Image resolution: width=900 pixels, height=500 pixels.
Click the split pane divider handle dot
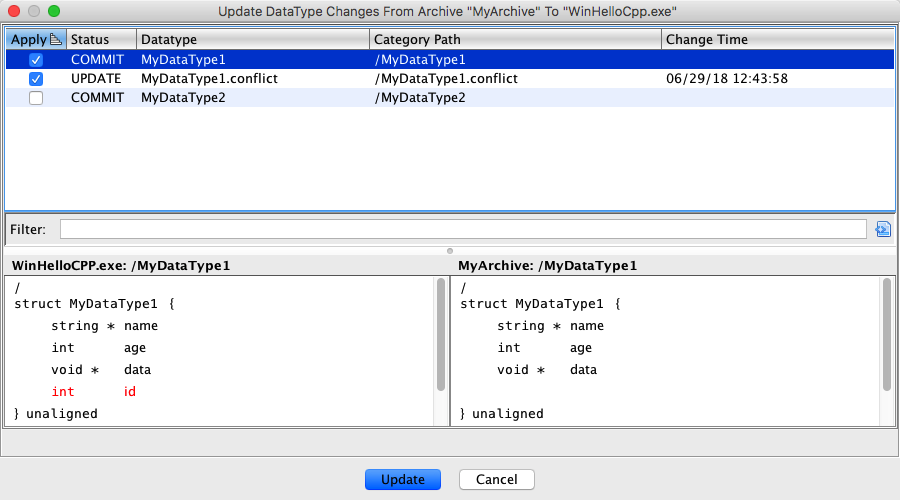(450, 250)
